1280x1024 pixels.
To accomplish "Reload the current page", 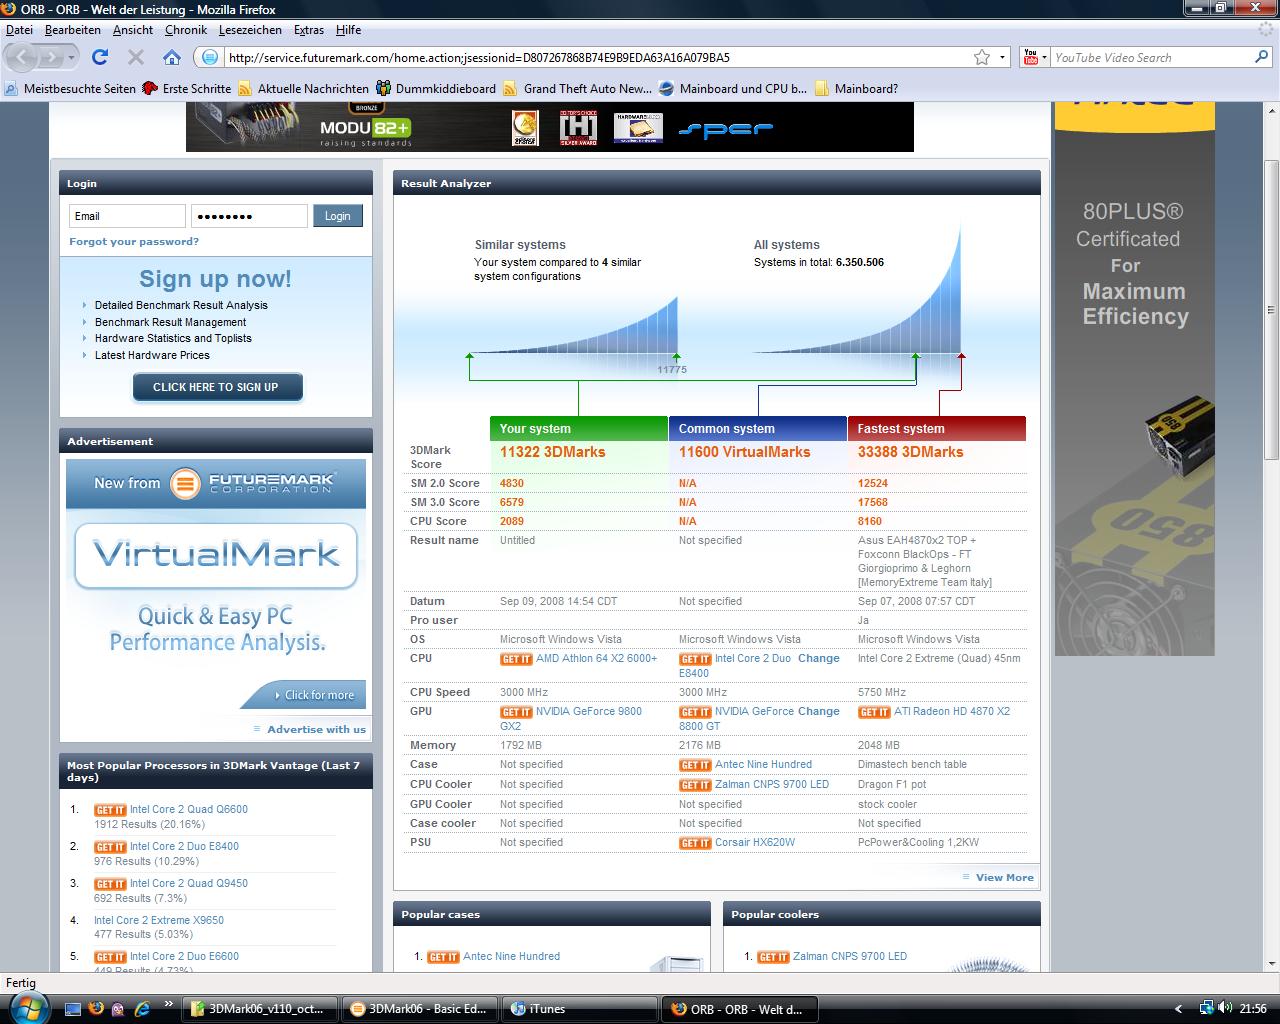I will (x=100, y=57).
